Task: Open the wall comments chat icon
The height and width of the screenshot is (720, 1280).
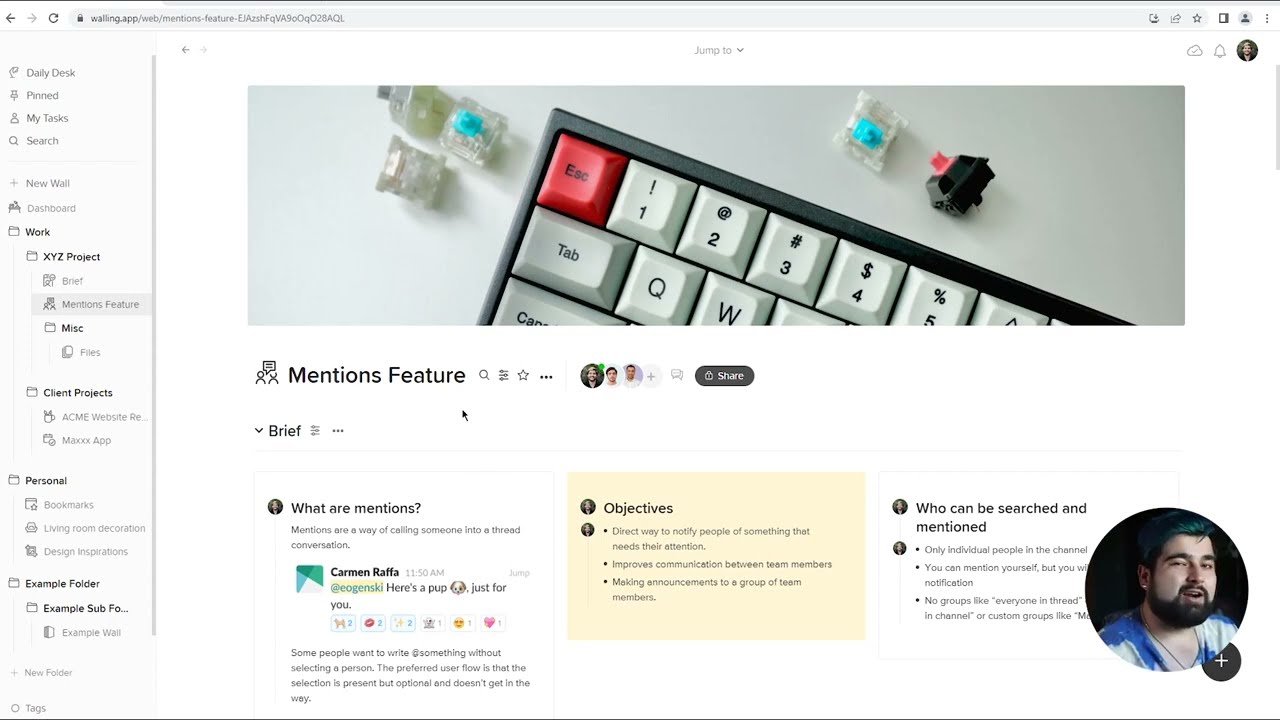Action: (x=677, y=375)
